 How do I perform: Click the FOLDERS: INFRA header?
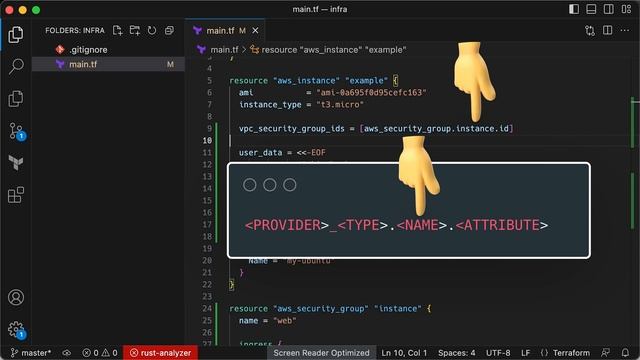coord(75,31)
